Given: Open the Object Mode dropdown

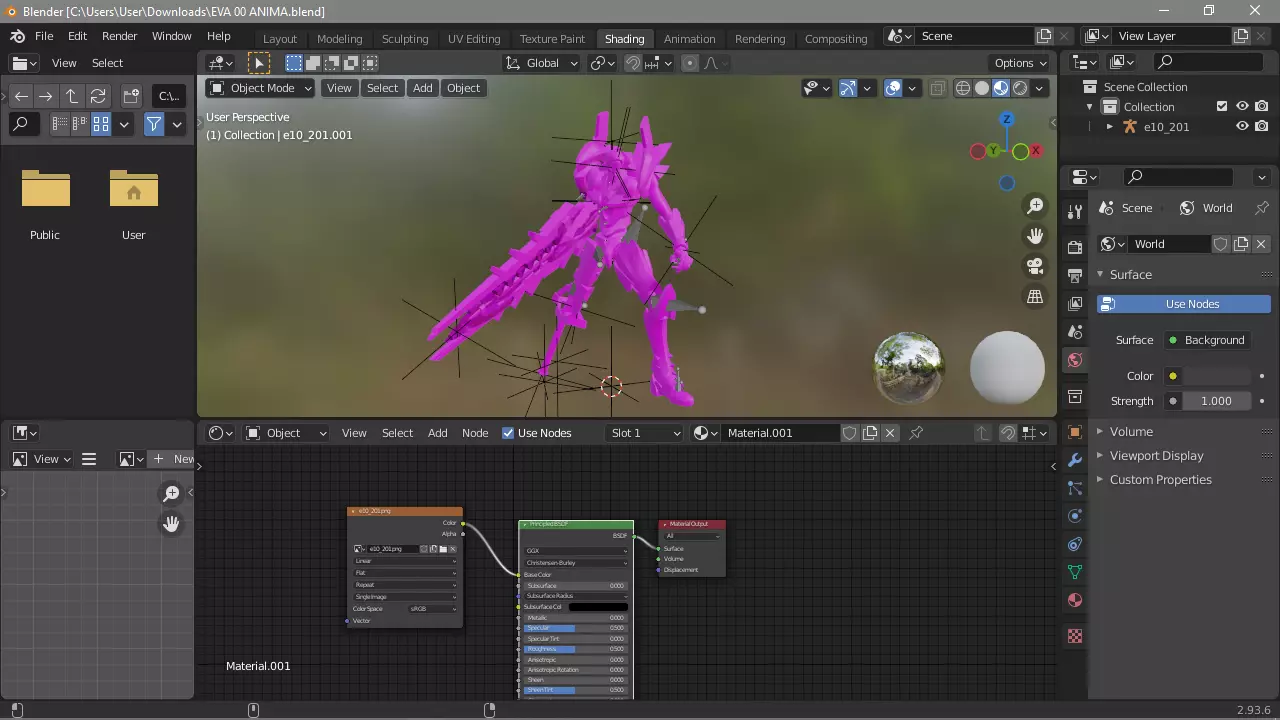Looking at the screenshot, I should click(x=260, y=88).
